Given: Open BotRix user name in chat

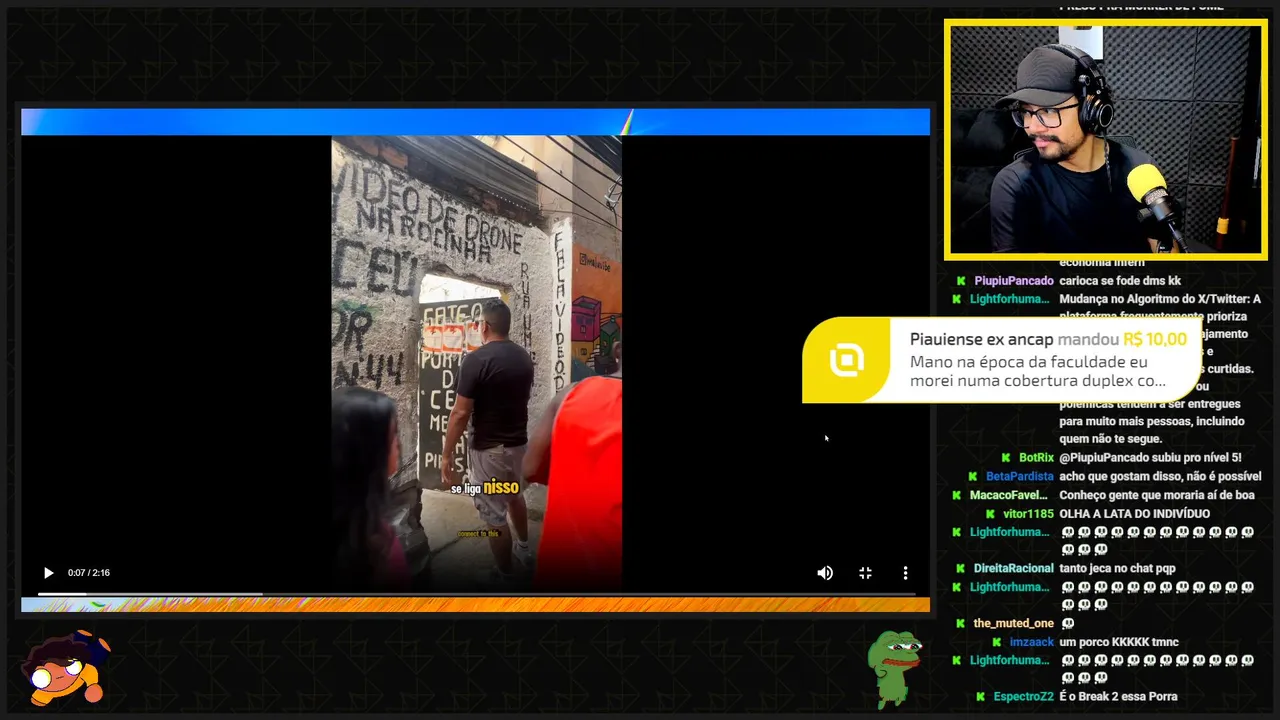Looking at the screenshot, I should pyautogui.click(x=1036, y=458).
